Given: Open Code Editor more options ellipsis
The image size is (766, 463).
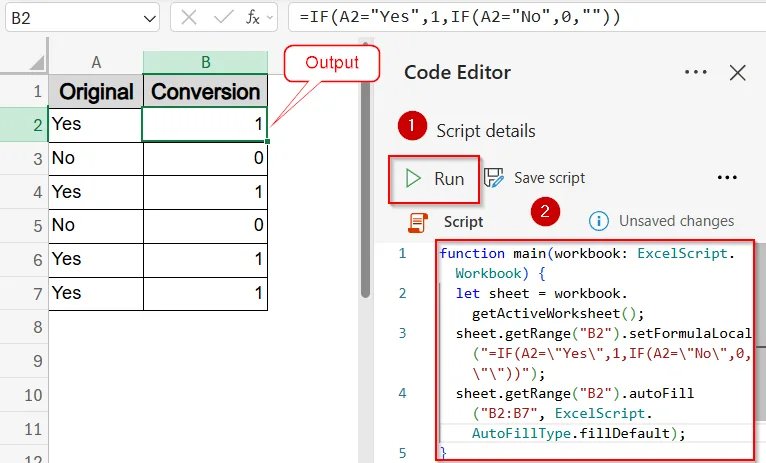Looking at the screenshot, I should (x=696, y=72).
